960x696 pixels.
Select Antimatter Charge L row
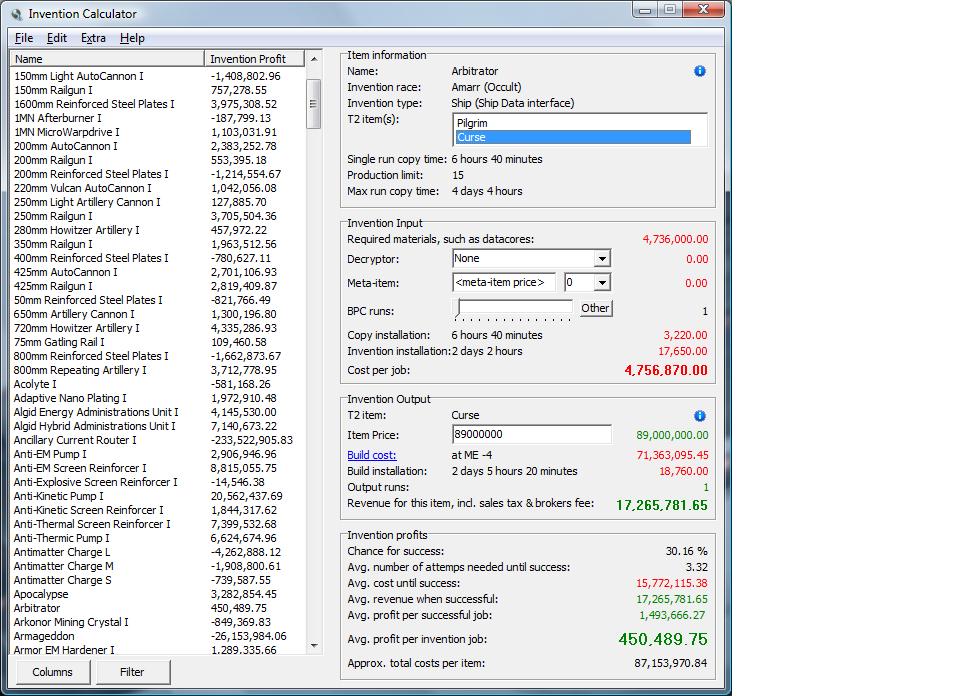pyautogui.click(x=158, y=552)
